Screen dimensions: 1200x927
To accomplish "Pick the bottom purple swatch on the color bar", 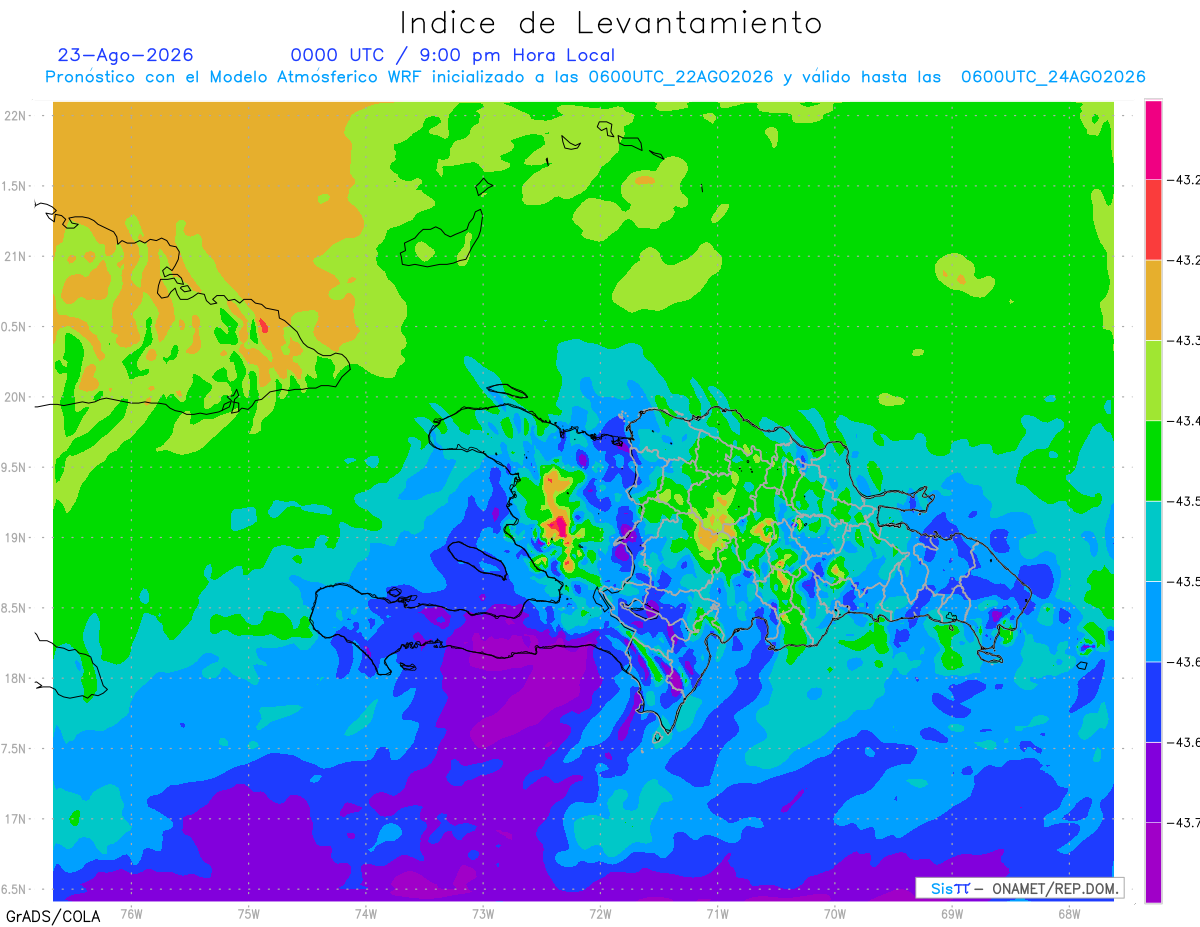I will click(1153, 862).
